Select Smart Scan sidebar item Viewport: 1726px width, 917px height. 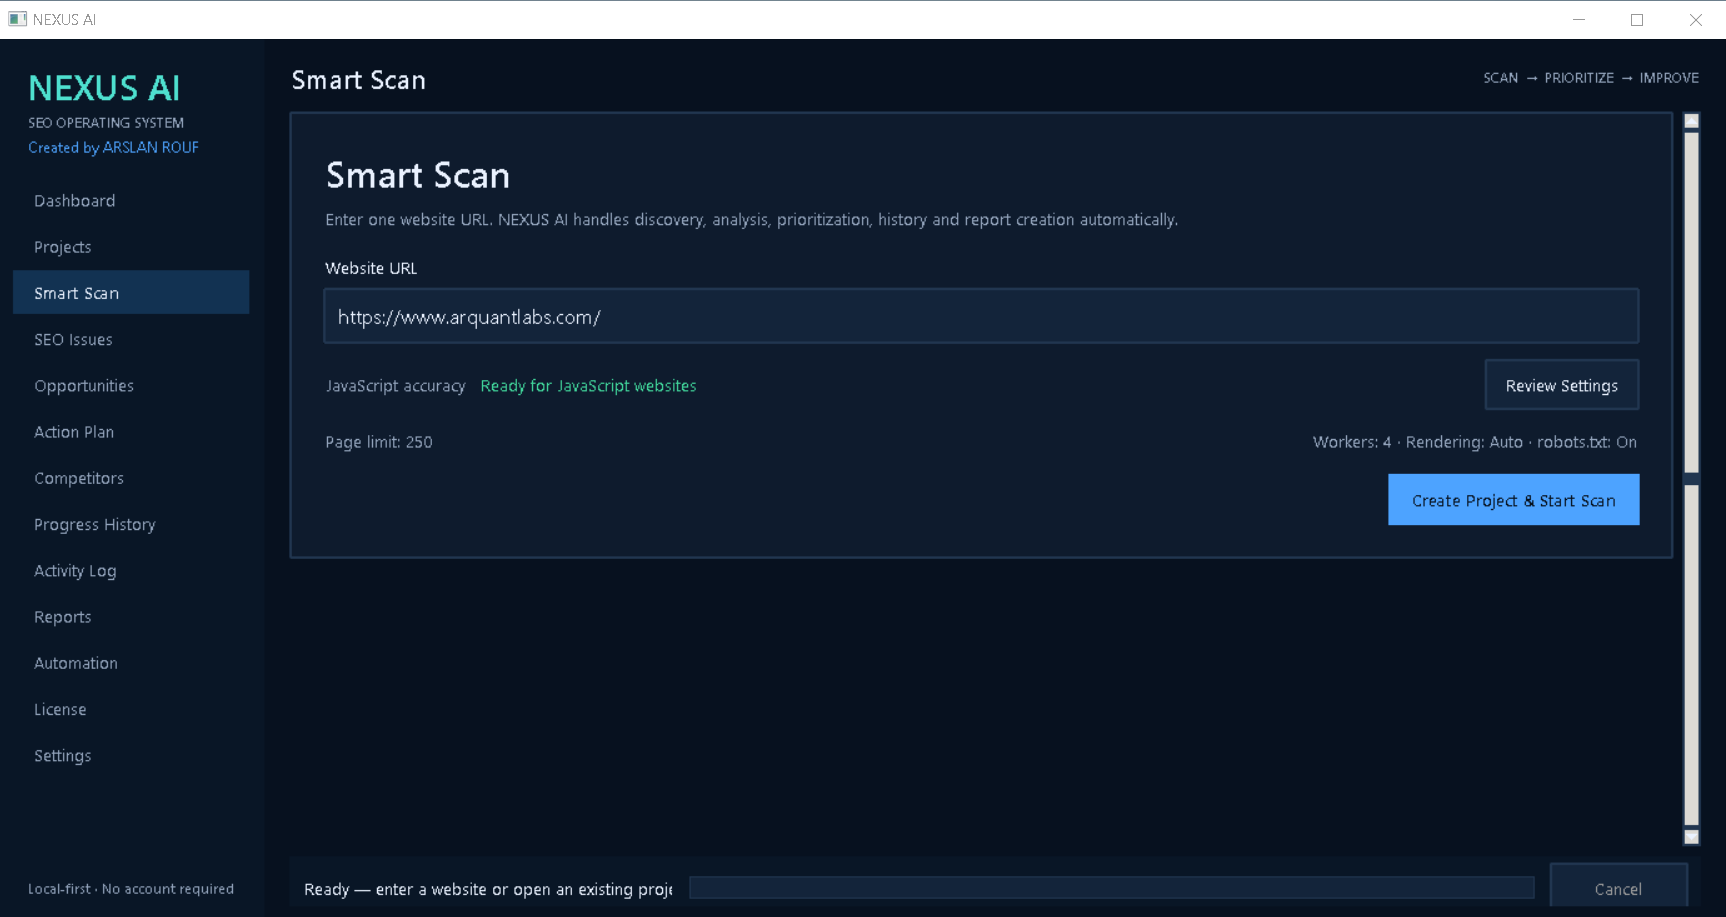pos(131,293)
